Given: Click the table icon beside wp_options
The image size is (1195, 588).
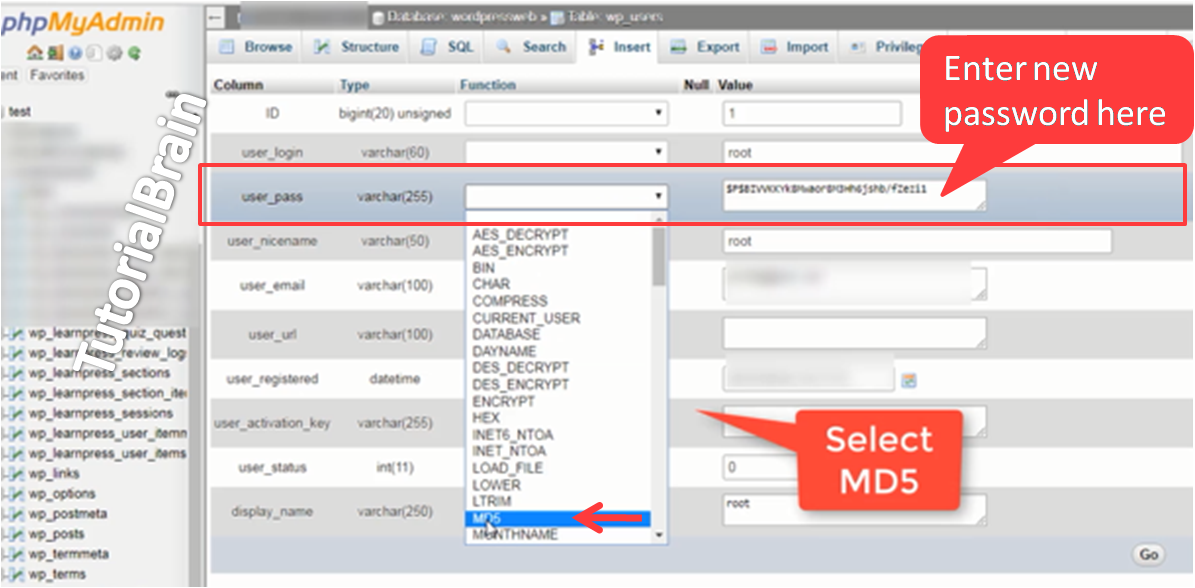Looking at the screenshot, I should click(x=18, y=494).
